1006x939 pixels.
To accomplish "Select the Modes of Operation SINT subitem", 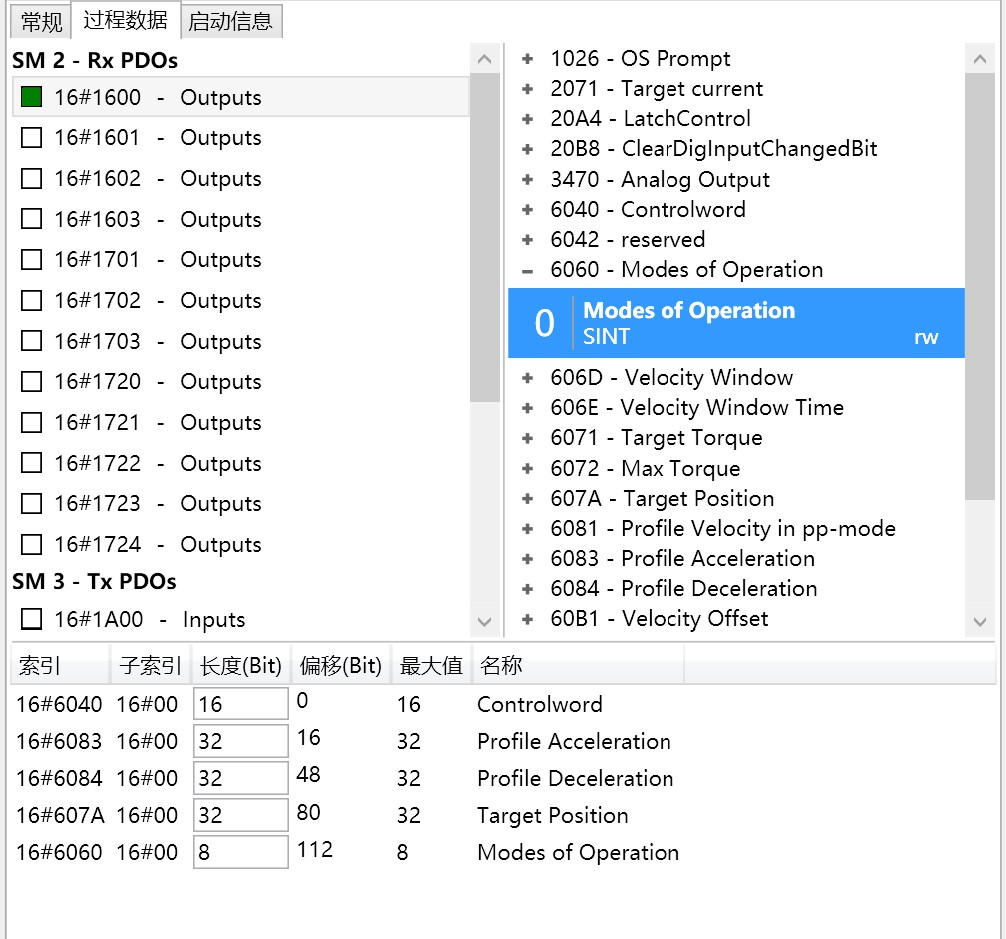I will (736, 323).
